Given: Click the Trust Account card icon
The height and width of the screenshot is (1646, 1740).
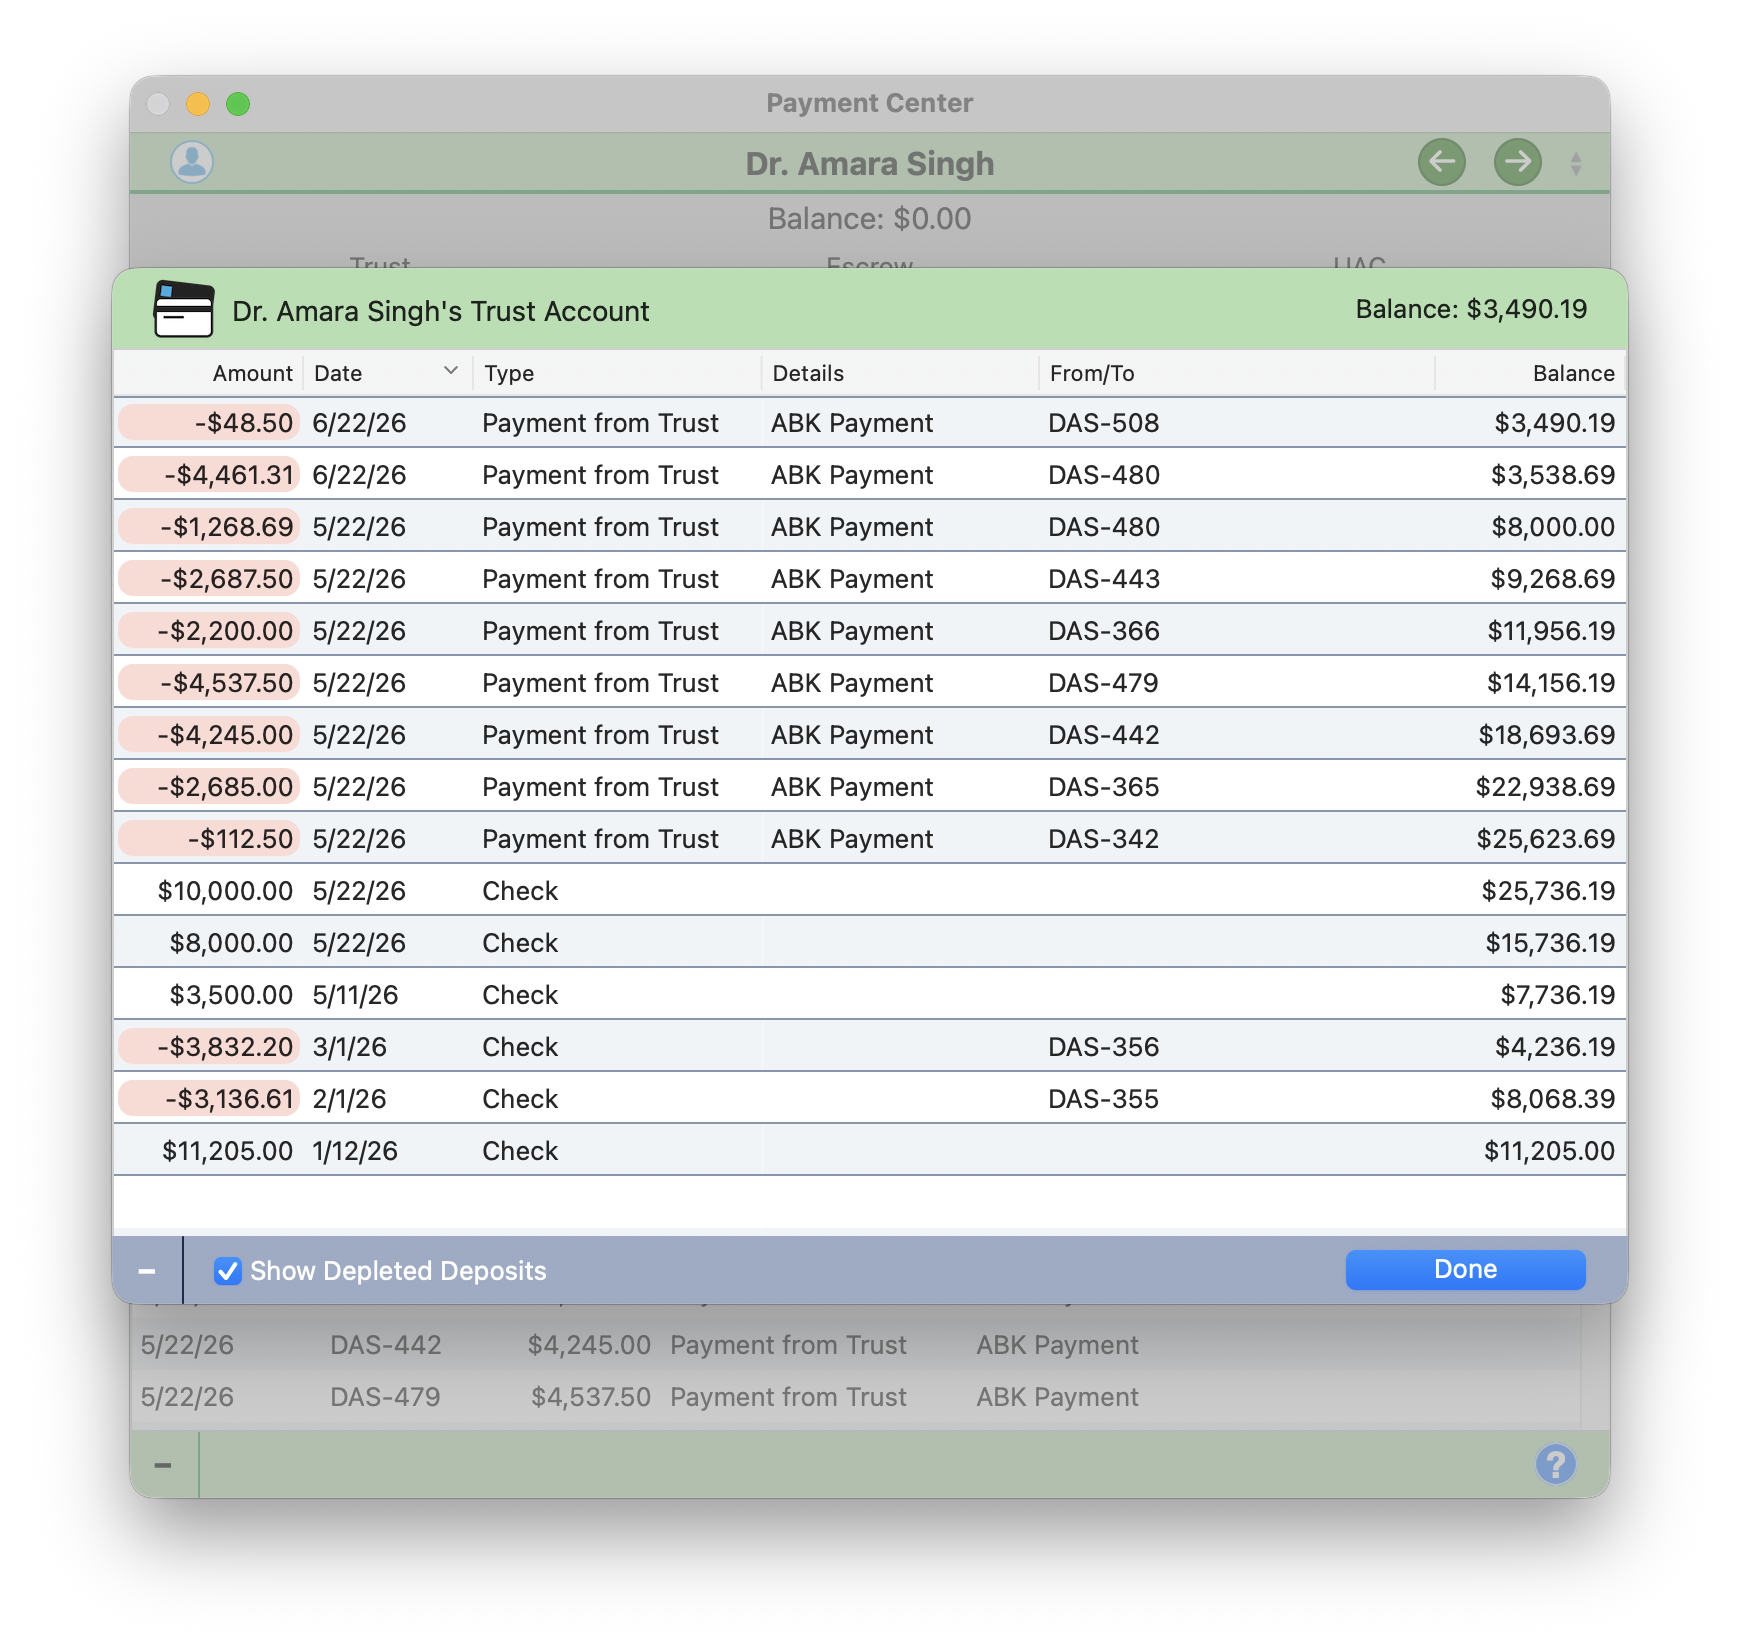Looking at the screenshot, I should point(183,310).
